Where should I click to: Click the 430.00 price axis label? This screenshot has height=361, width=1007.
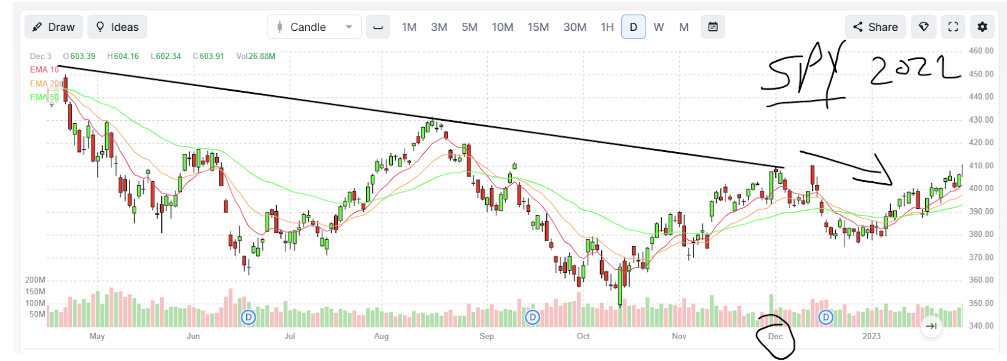(981, 119)
